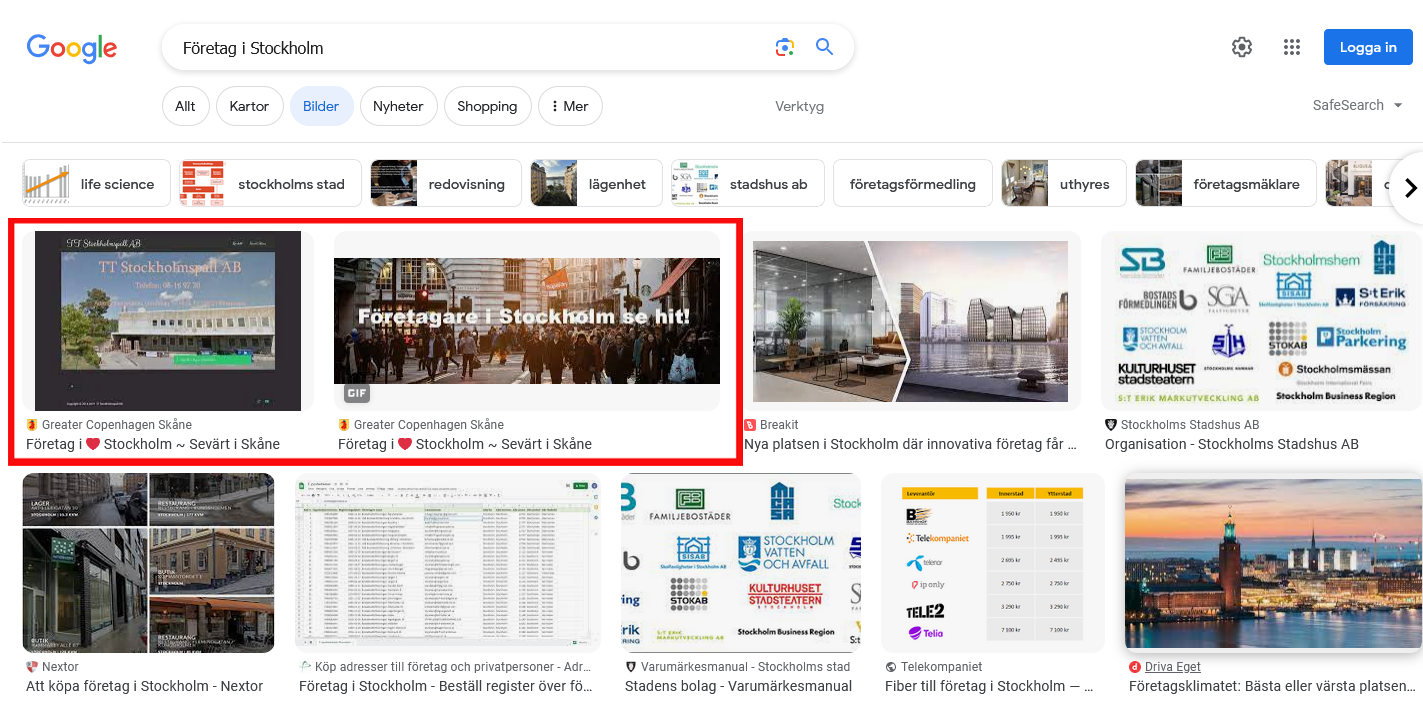Screen dimensions: 1423x714
Task: Open the Verktyg options
Action: coord(800,106)
